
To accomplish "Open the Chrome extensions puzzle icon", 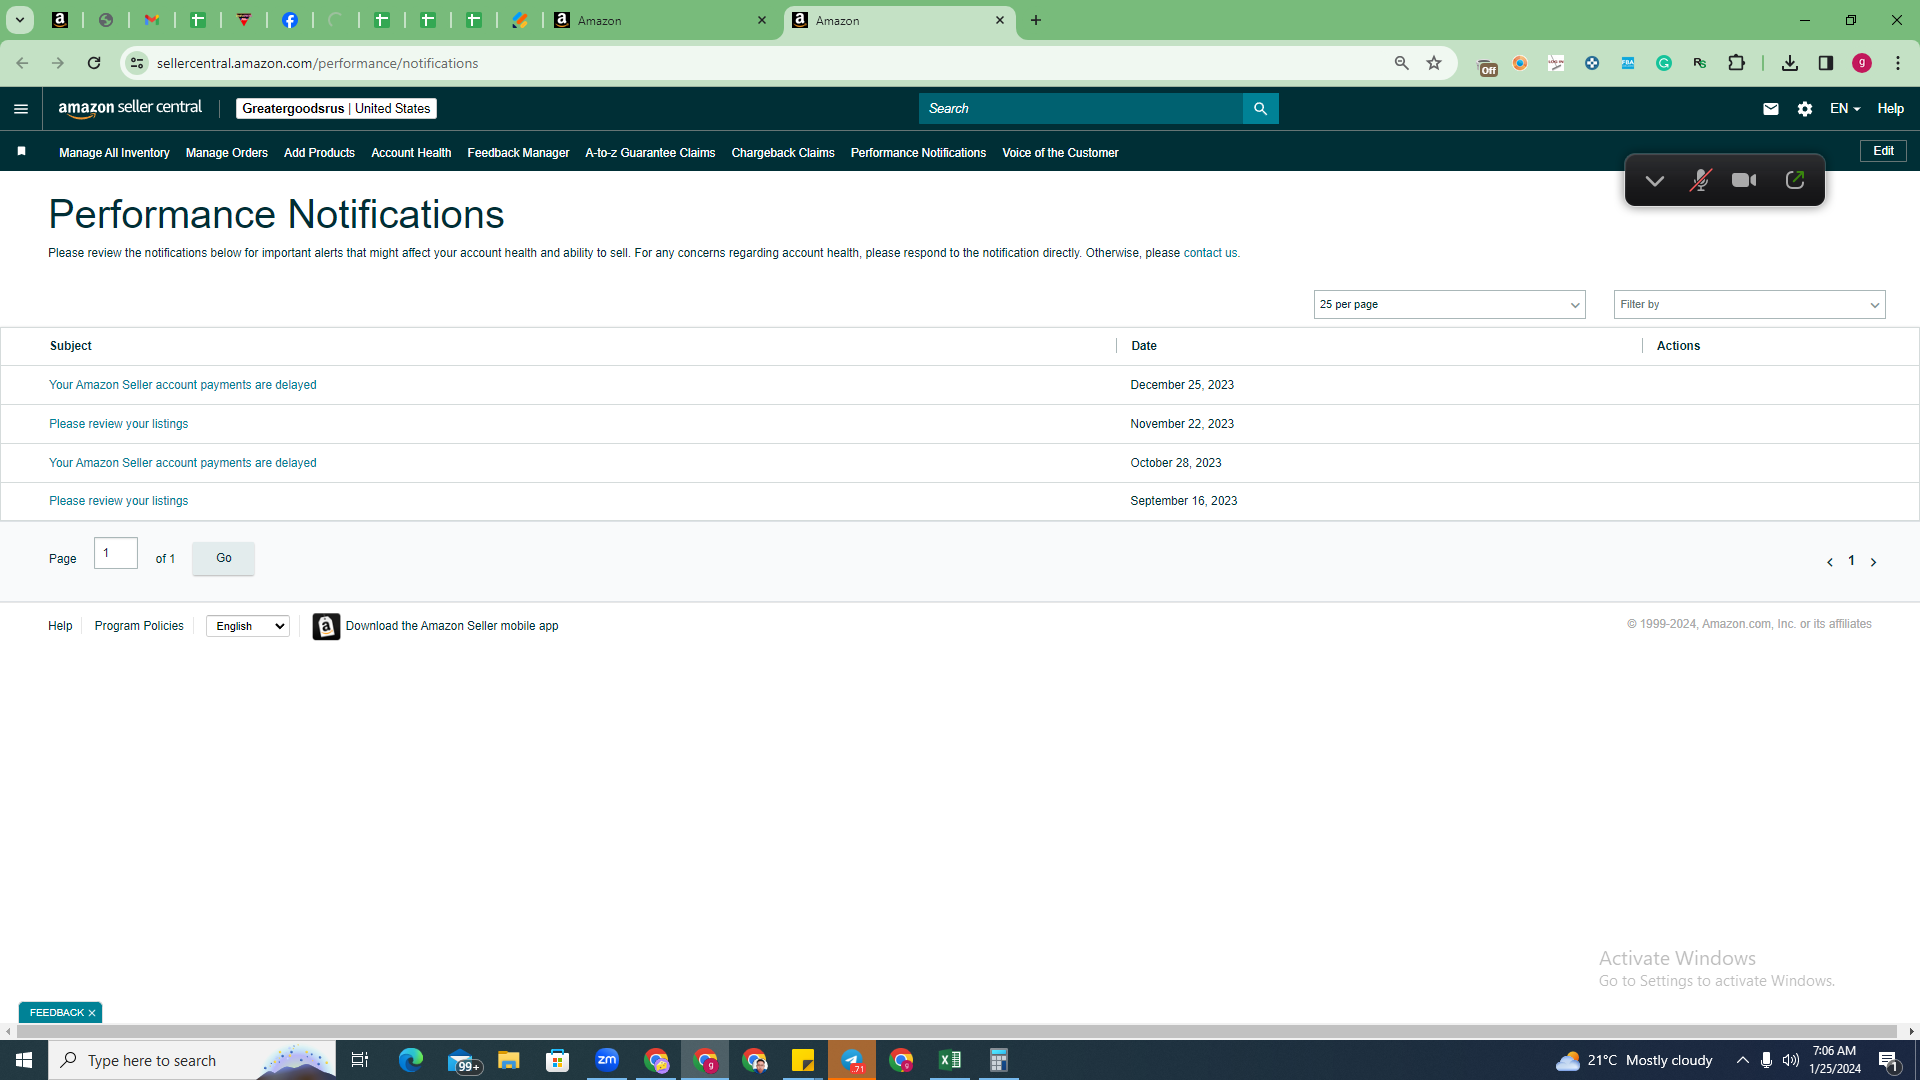I will coord(1736,63).
